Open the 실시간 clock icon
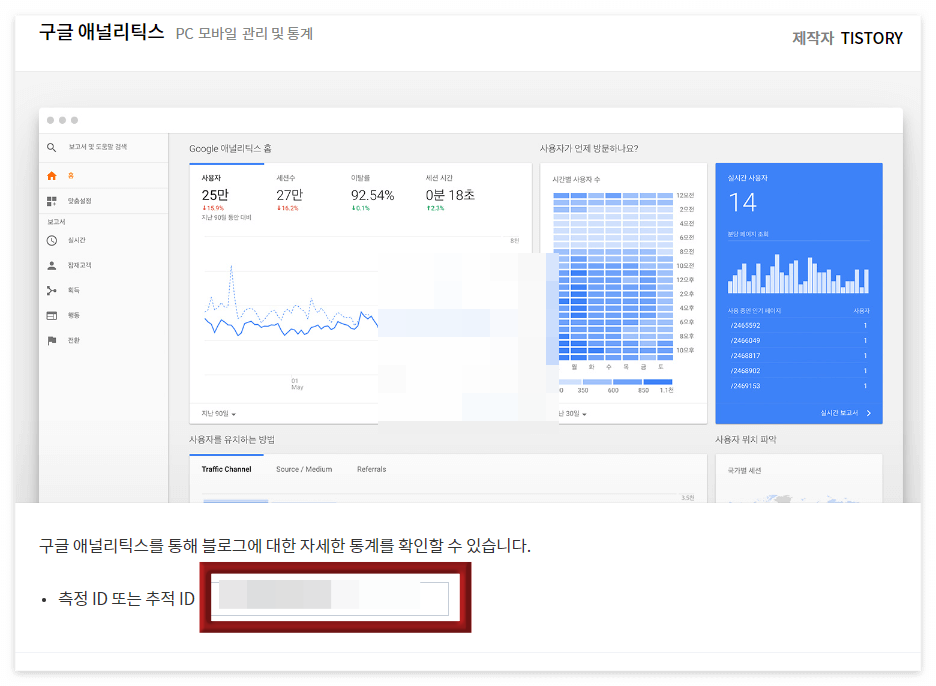 [x=52, y=241]
